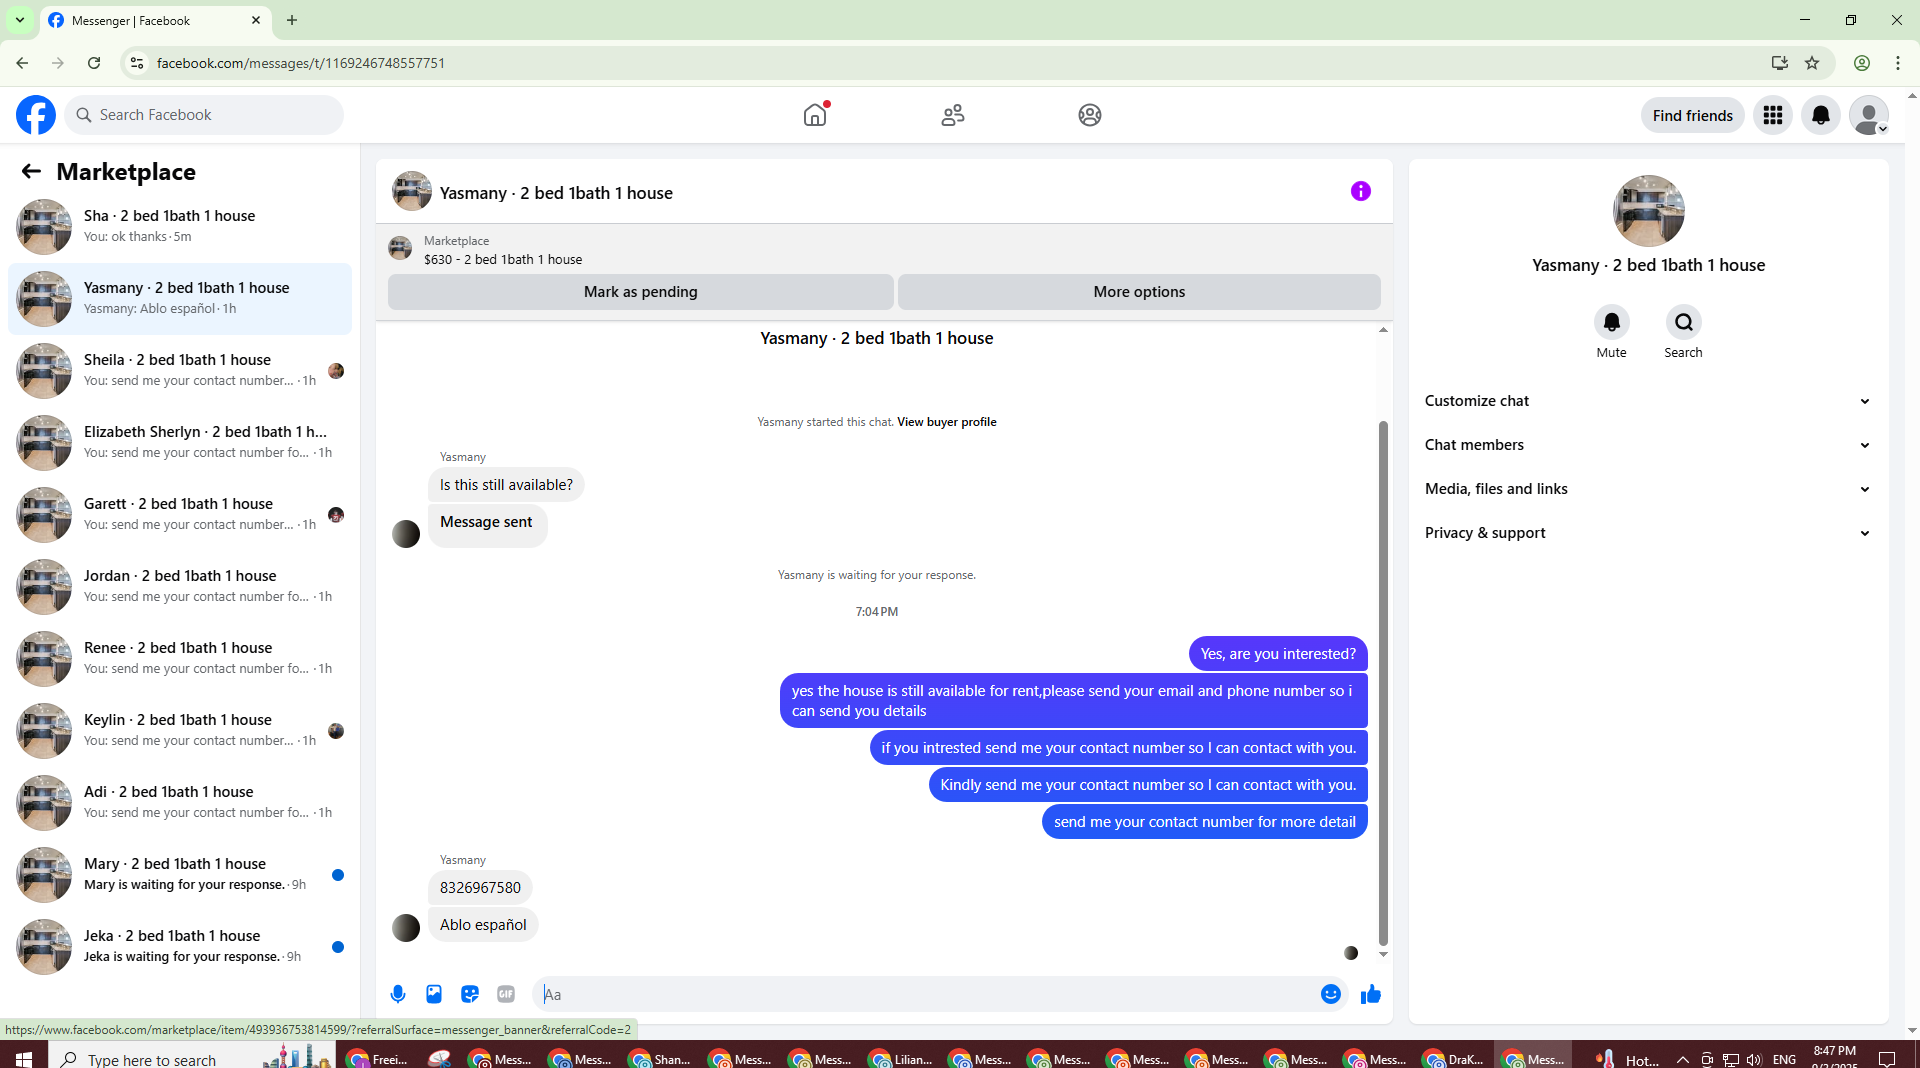Reload the page in the browser
This screenshot has width=1920, height=1068.
[94, 63]
